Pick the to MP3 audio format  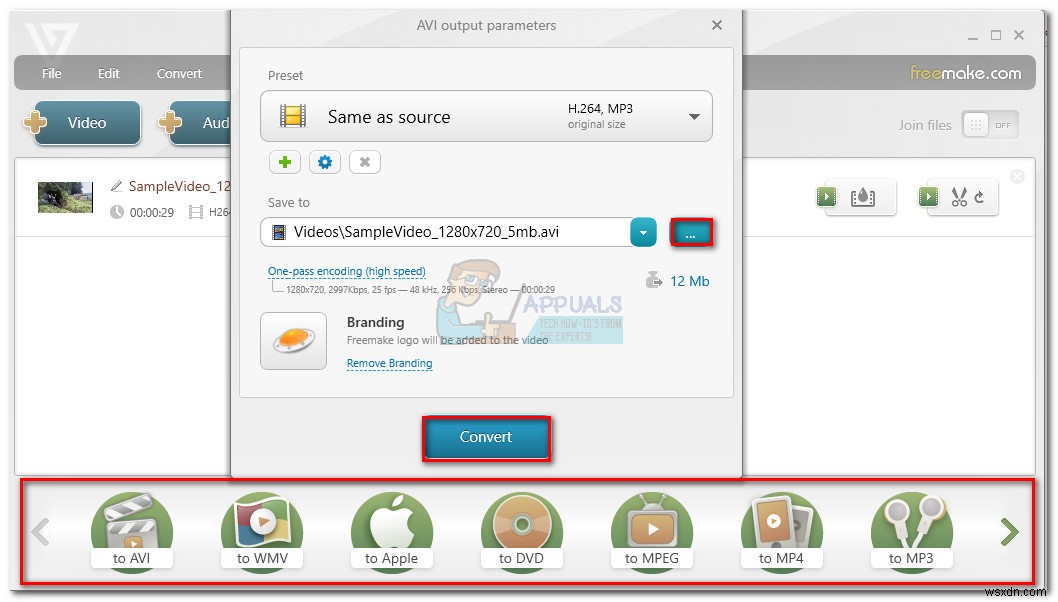tap(911, 531)
